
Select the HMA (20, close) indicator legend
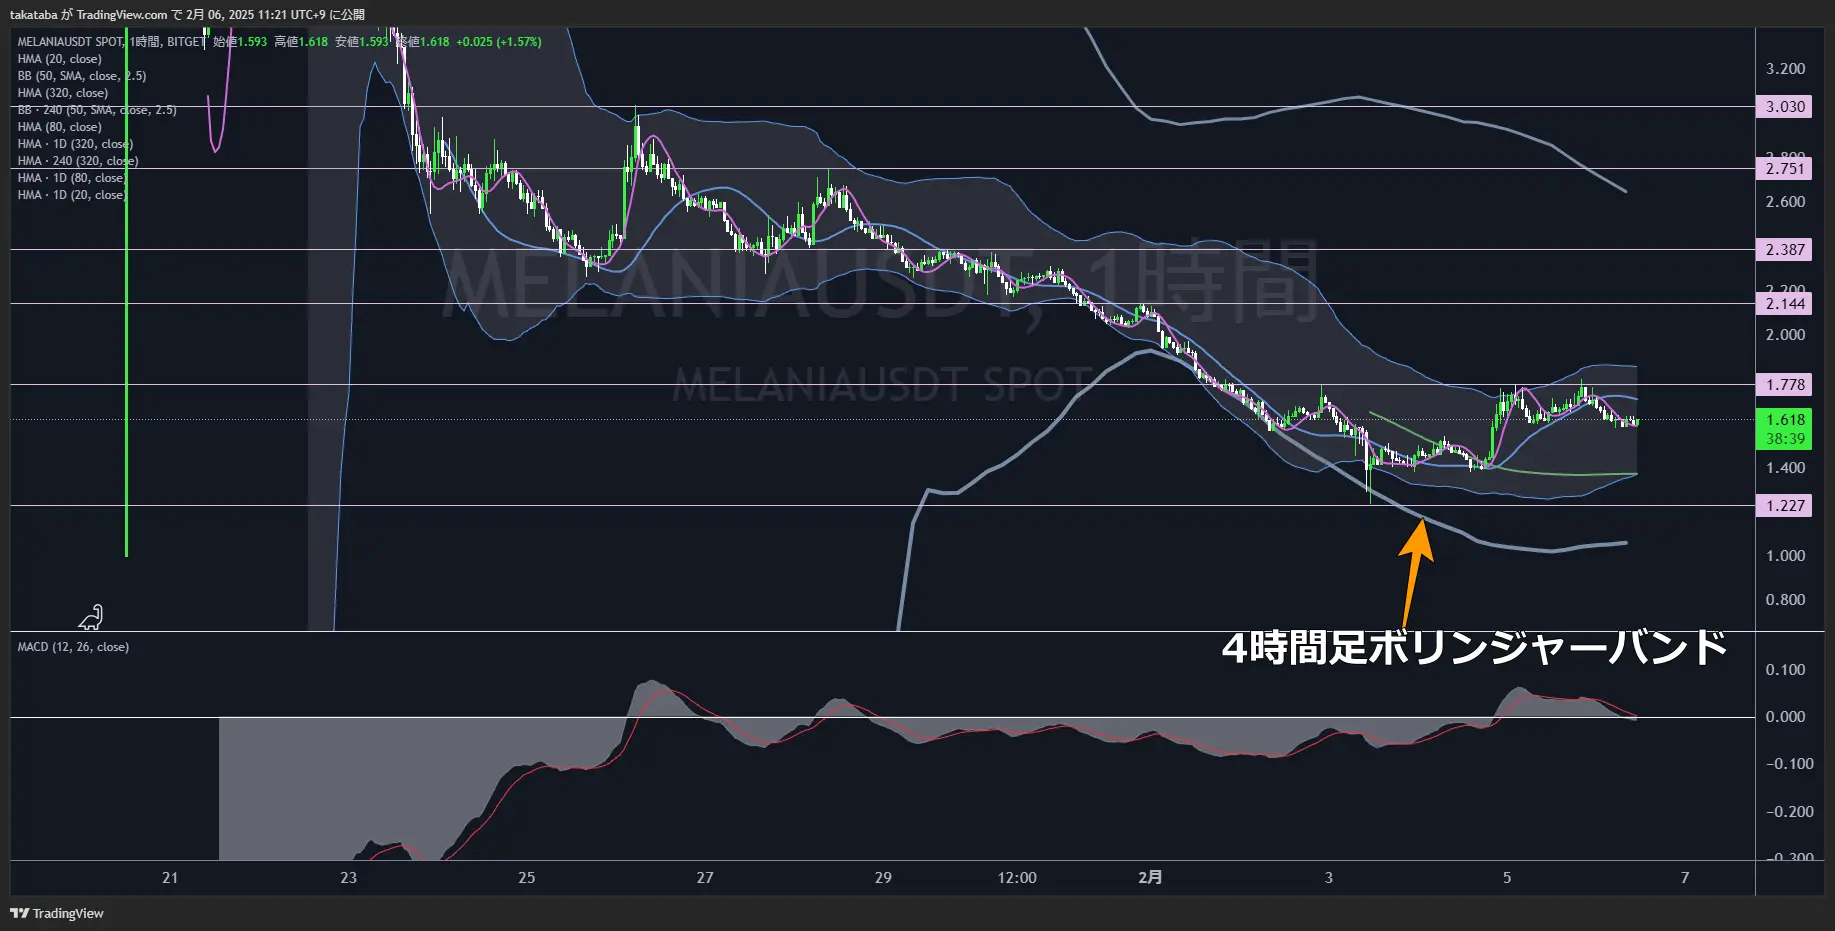(x=59, y=59)
